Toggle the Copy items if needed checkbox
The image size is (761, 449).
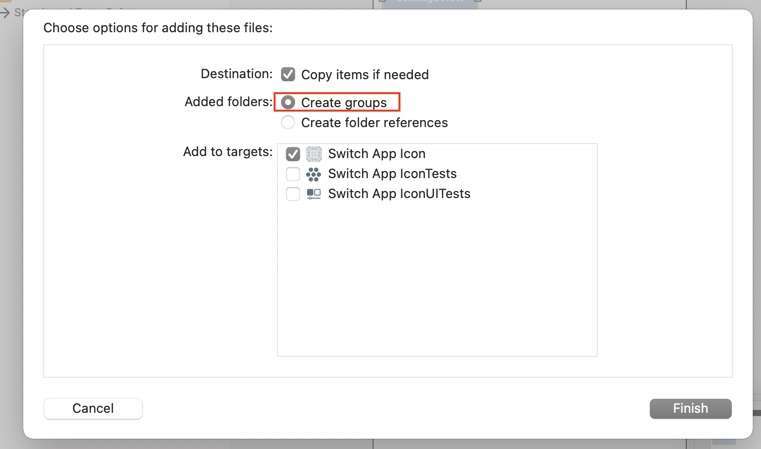[288, 74]
